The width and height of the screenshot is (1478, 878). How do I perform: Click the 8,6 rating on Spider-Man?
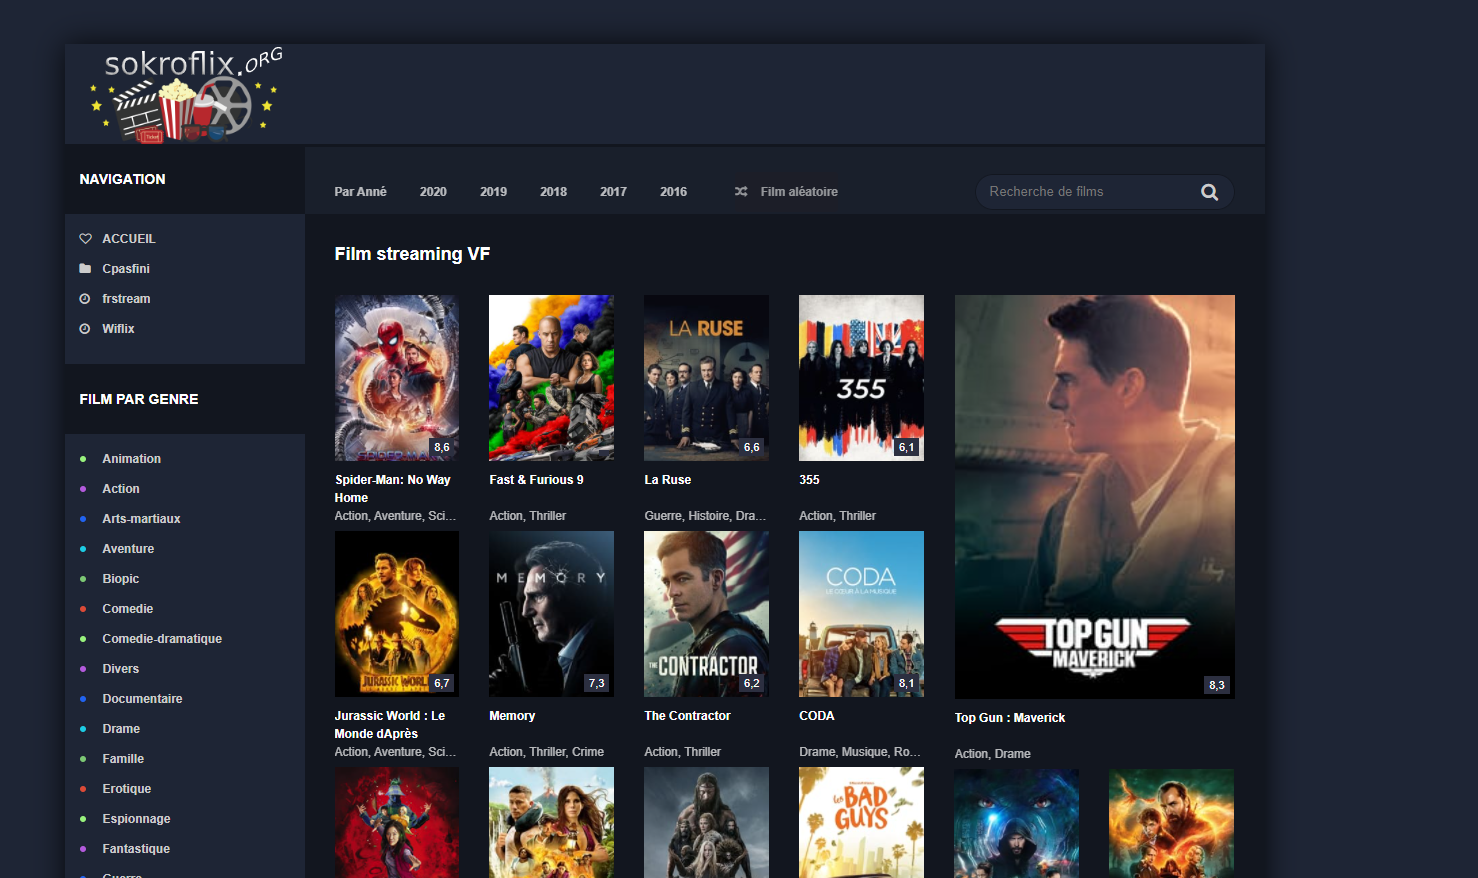pos(441,447)
